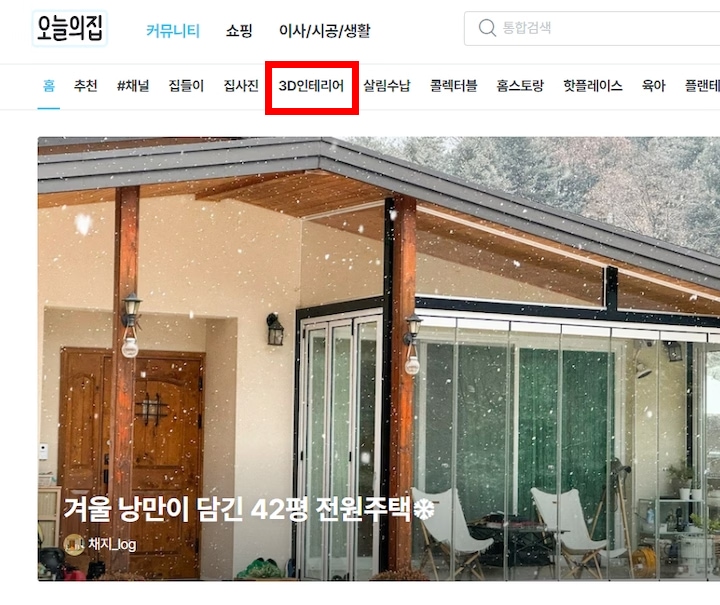The image size is (720, 605).
Task: Open the 커뮤니티 menu
Action: 173,31
